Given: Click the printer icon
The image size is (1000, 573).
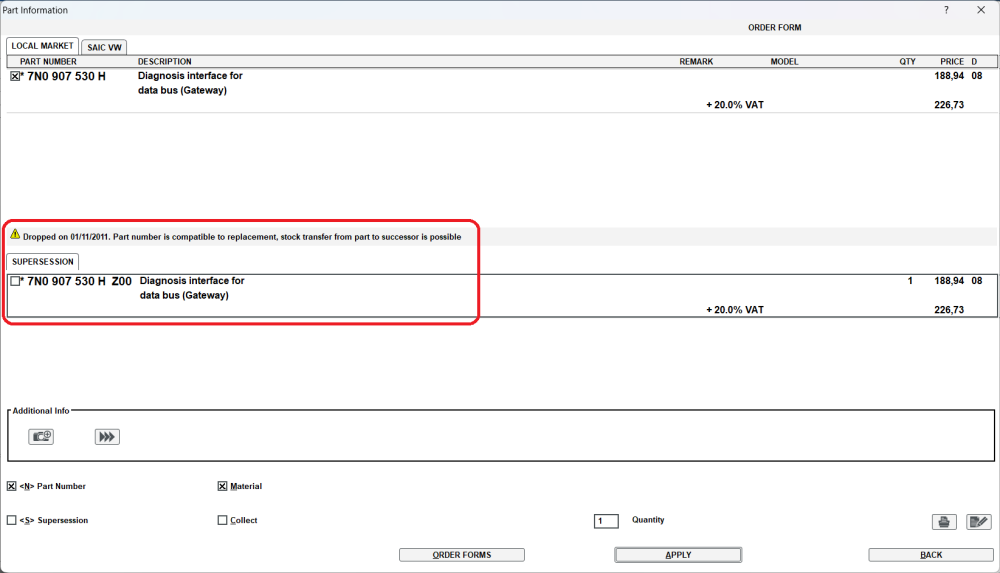Looking at the screenshot, I should pos(944,522).
